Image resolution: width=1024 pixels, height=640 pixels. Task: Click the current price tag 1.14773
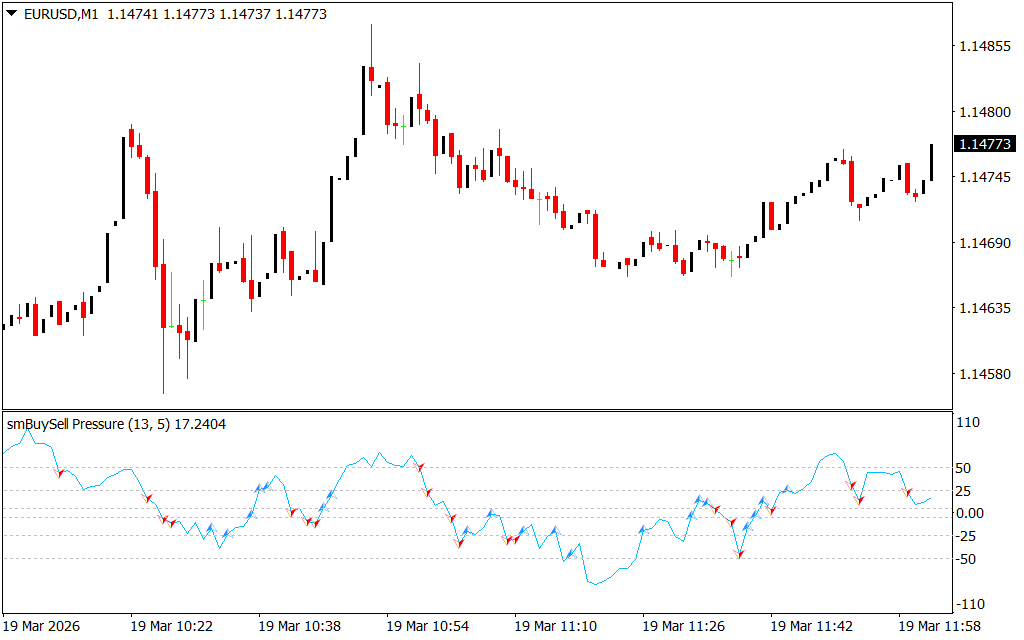[985, 145]
